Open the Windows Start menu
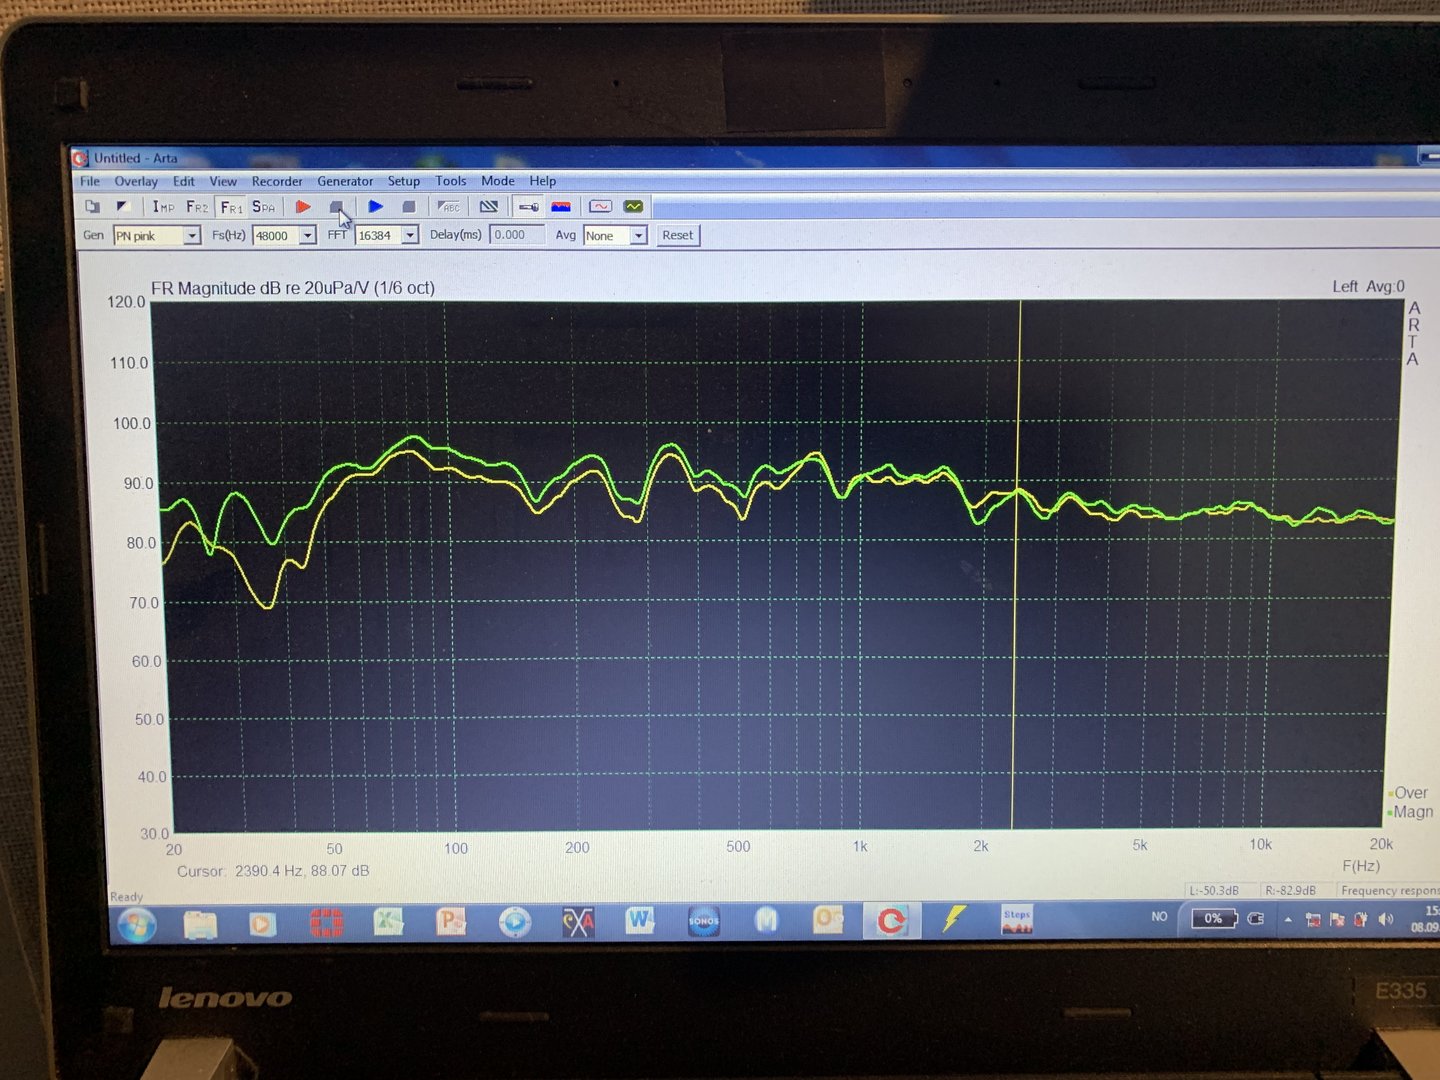This screenshot has height=1080, width=1440. coord(137,924)
